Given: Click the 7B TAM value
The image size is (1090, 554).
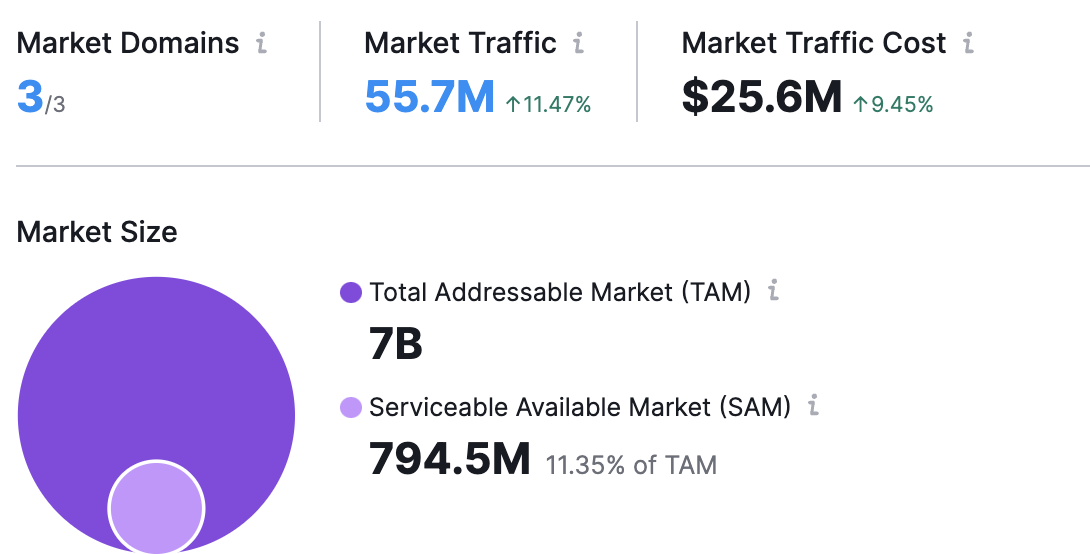Looking at the screenshot, I should (396, 345).
